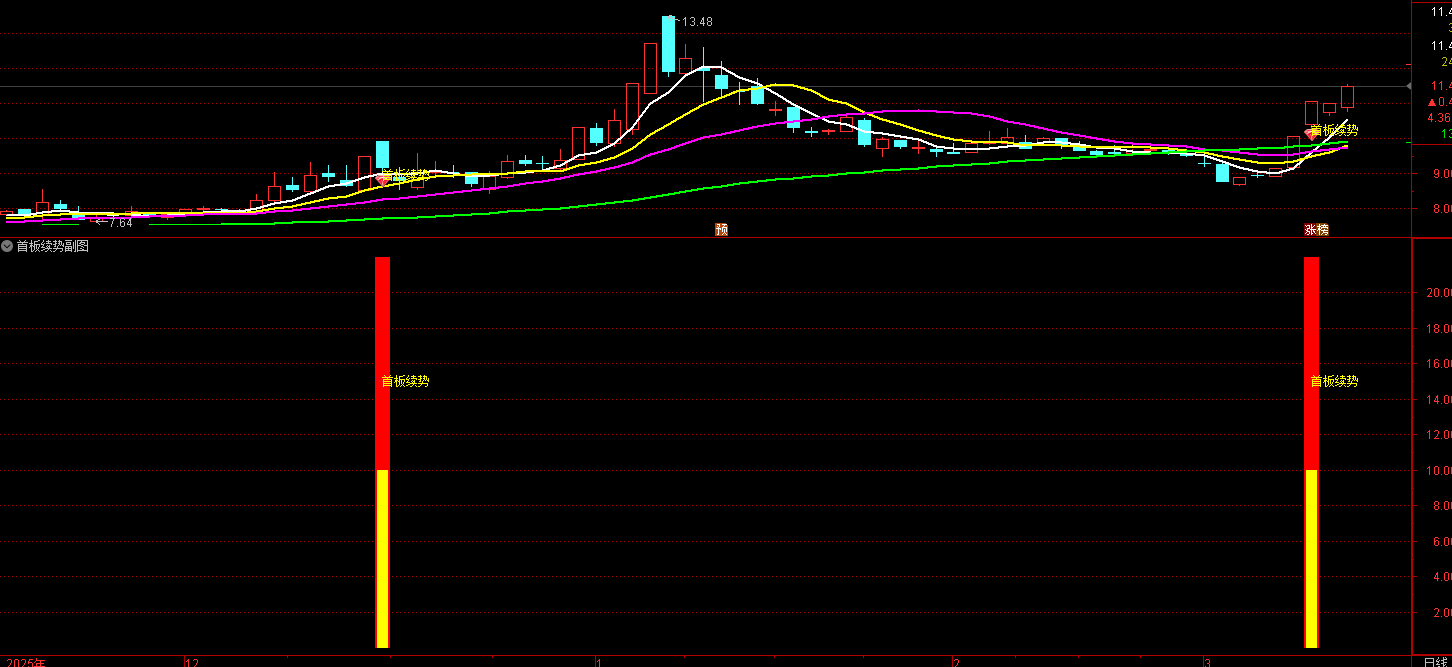Viewport: 1452px width, 667px height.
Task: Click the 首板续势副图 sub-chart title
Action: 52,246
